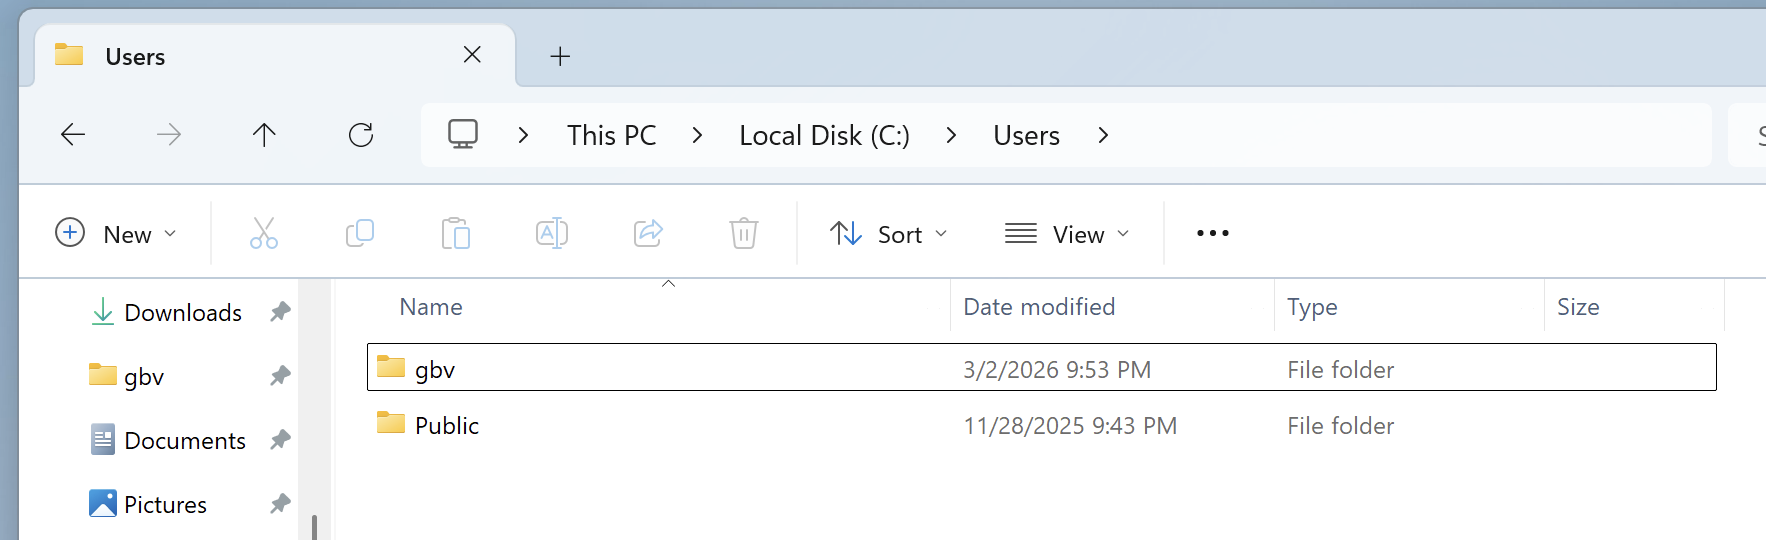Click the Up directory arrow
The image size is (1766, 540).
[x=264, y=135]
